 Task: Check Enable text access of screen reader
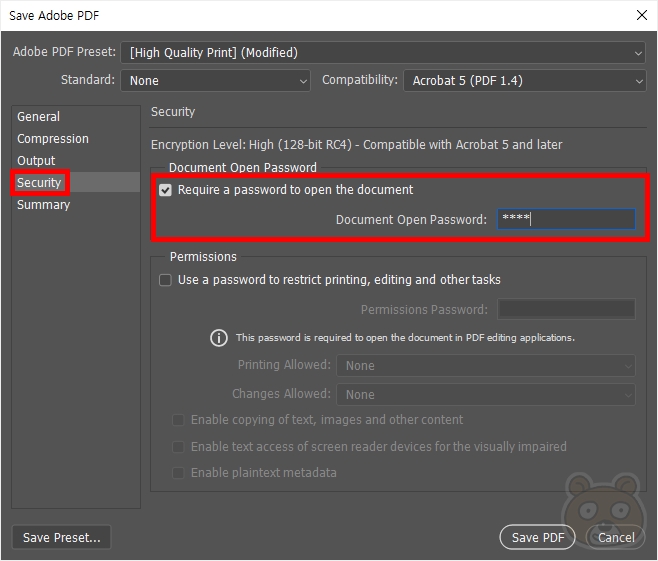click(x=178, y=447)
